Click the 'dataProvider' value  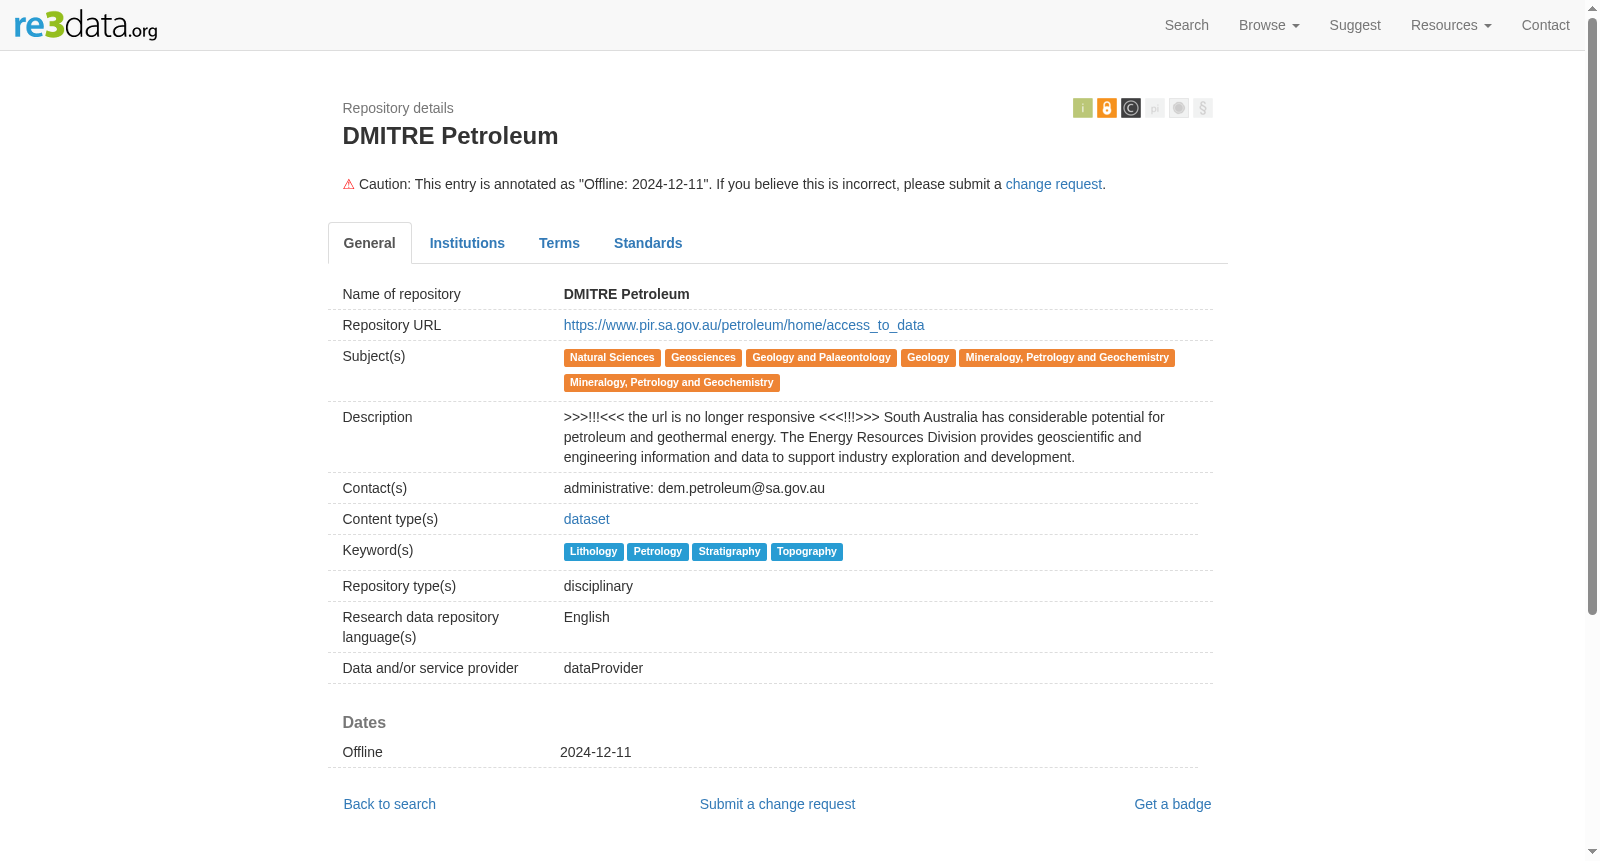pyautogui.click(x=603, y=668)
